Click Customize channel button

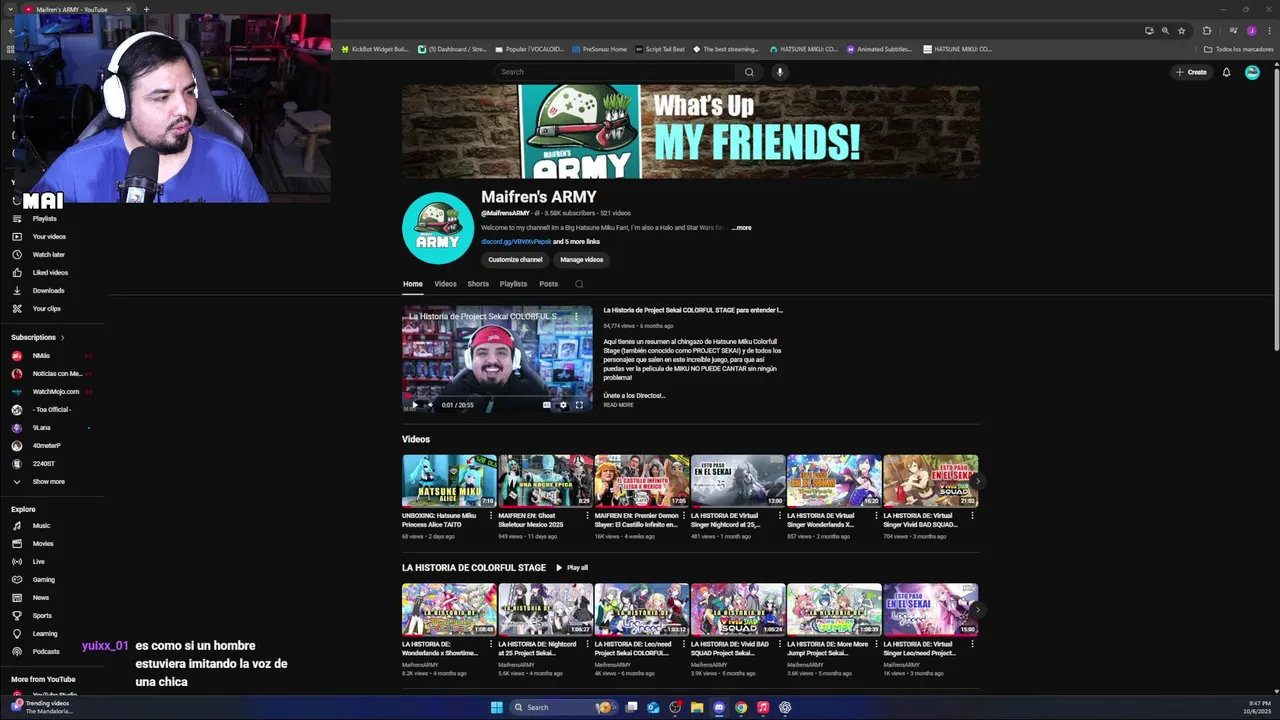tap(515, 260)
